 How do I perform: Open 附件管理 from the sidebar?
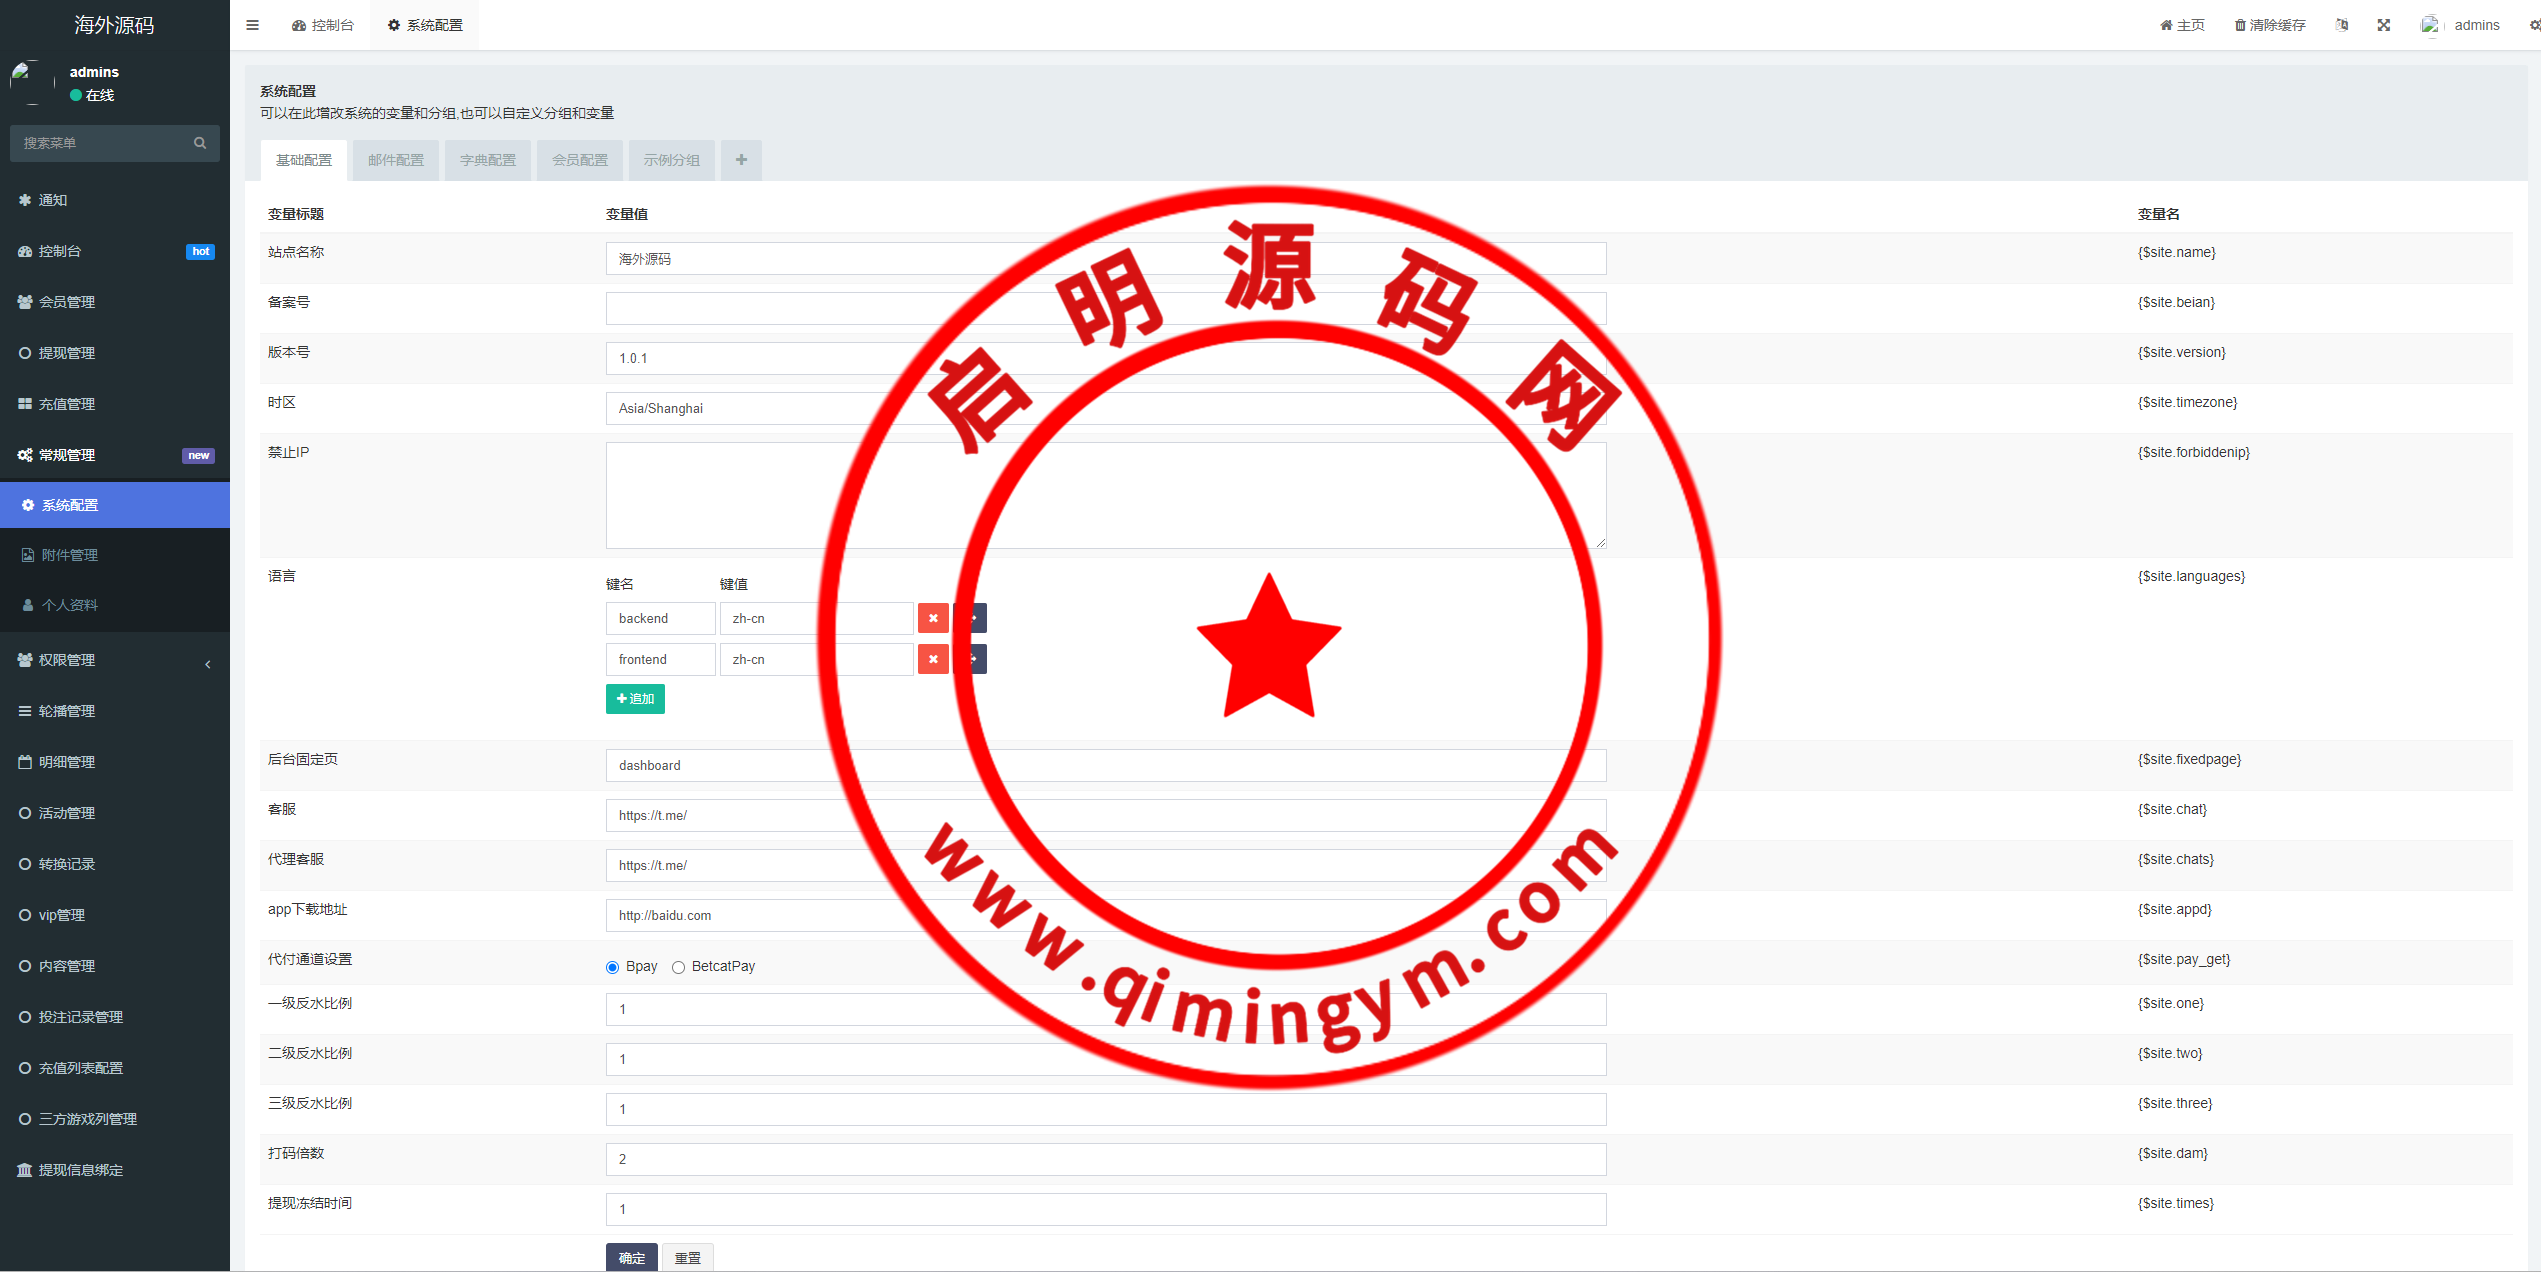[69, 555]
